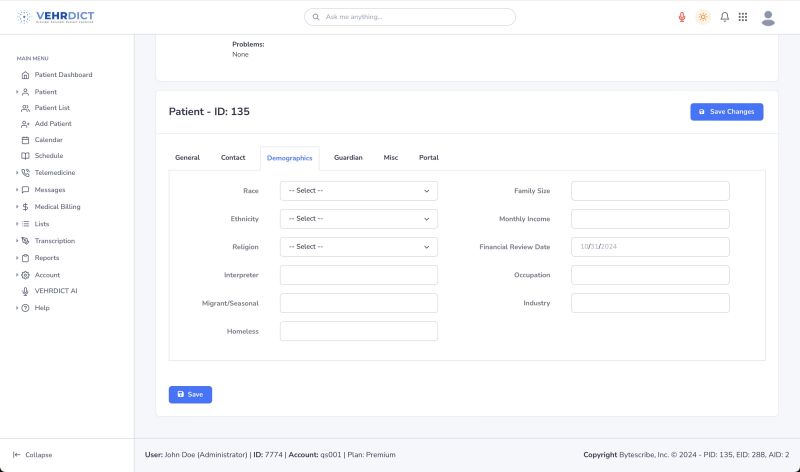The image size is (800, 472).
Task: Open the user profile avatar
Action: [x=768, y=18]
